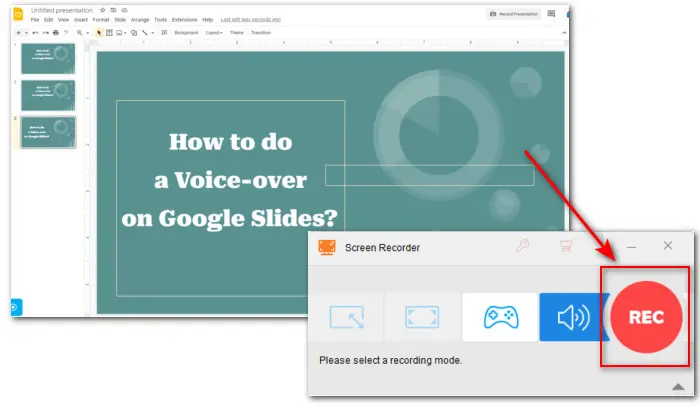This screenshot has width=700, height=407.
Task: Click the Transition toolbar button
Action: tap(261, 33)
